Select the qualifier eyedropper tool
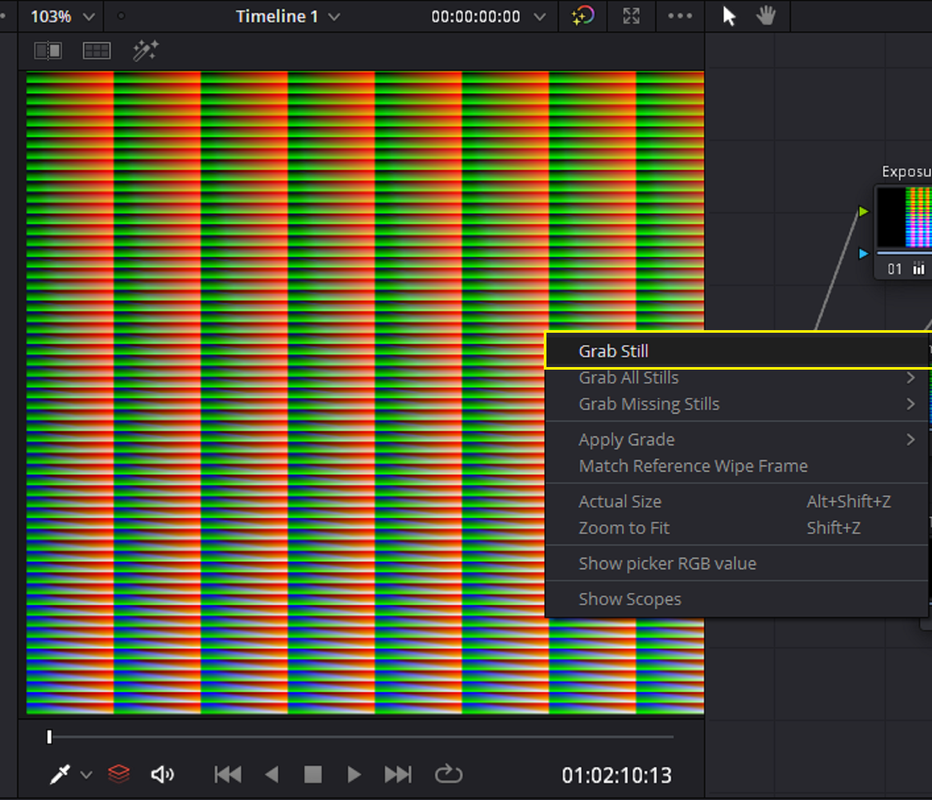The image size is (932, 800). click(x=60, y=774)
